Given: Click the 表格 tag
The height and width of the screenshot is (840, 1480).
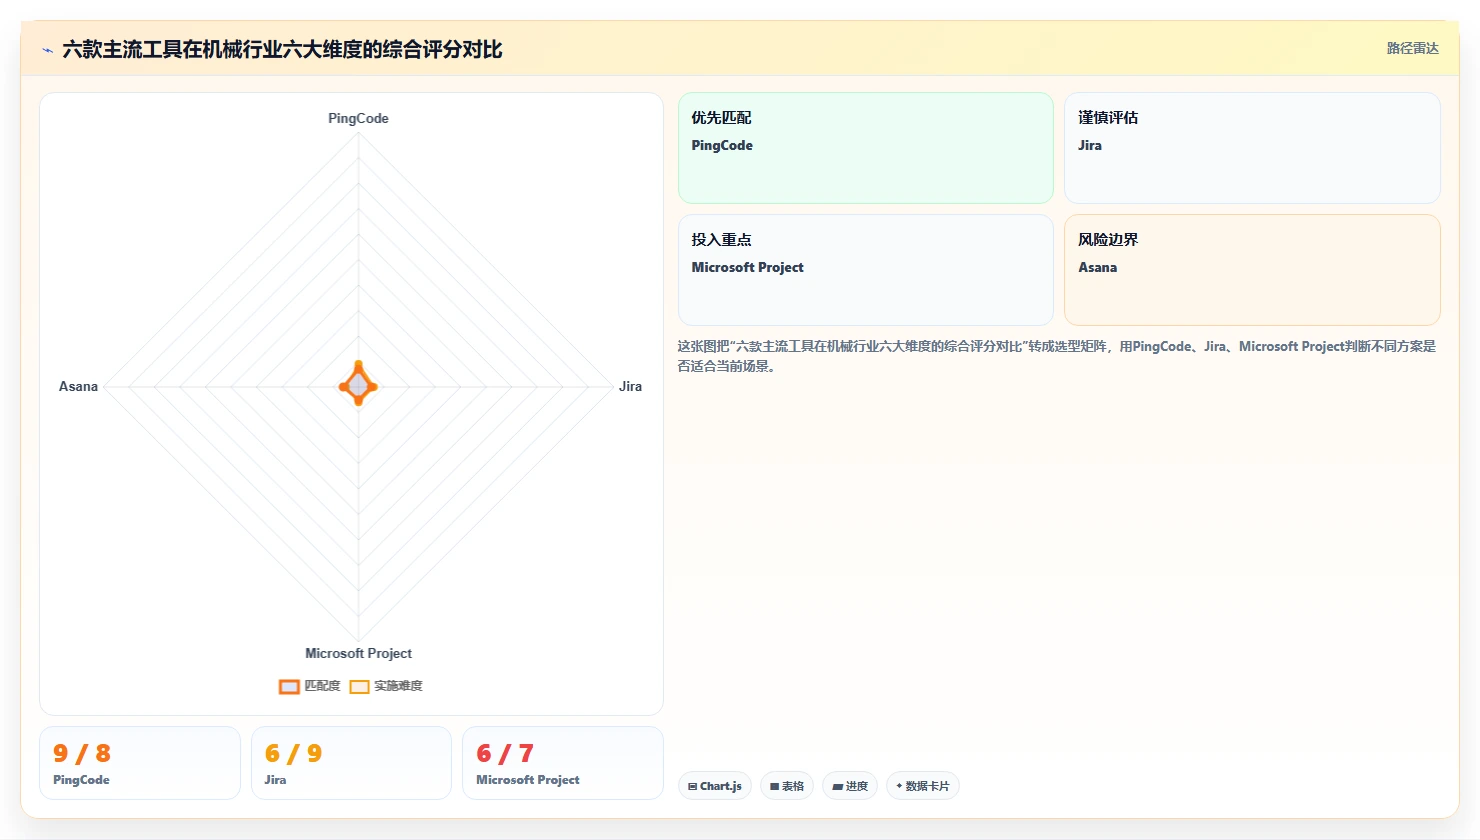Looking at the screenshot, I should (x=787, y=786).
